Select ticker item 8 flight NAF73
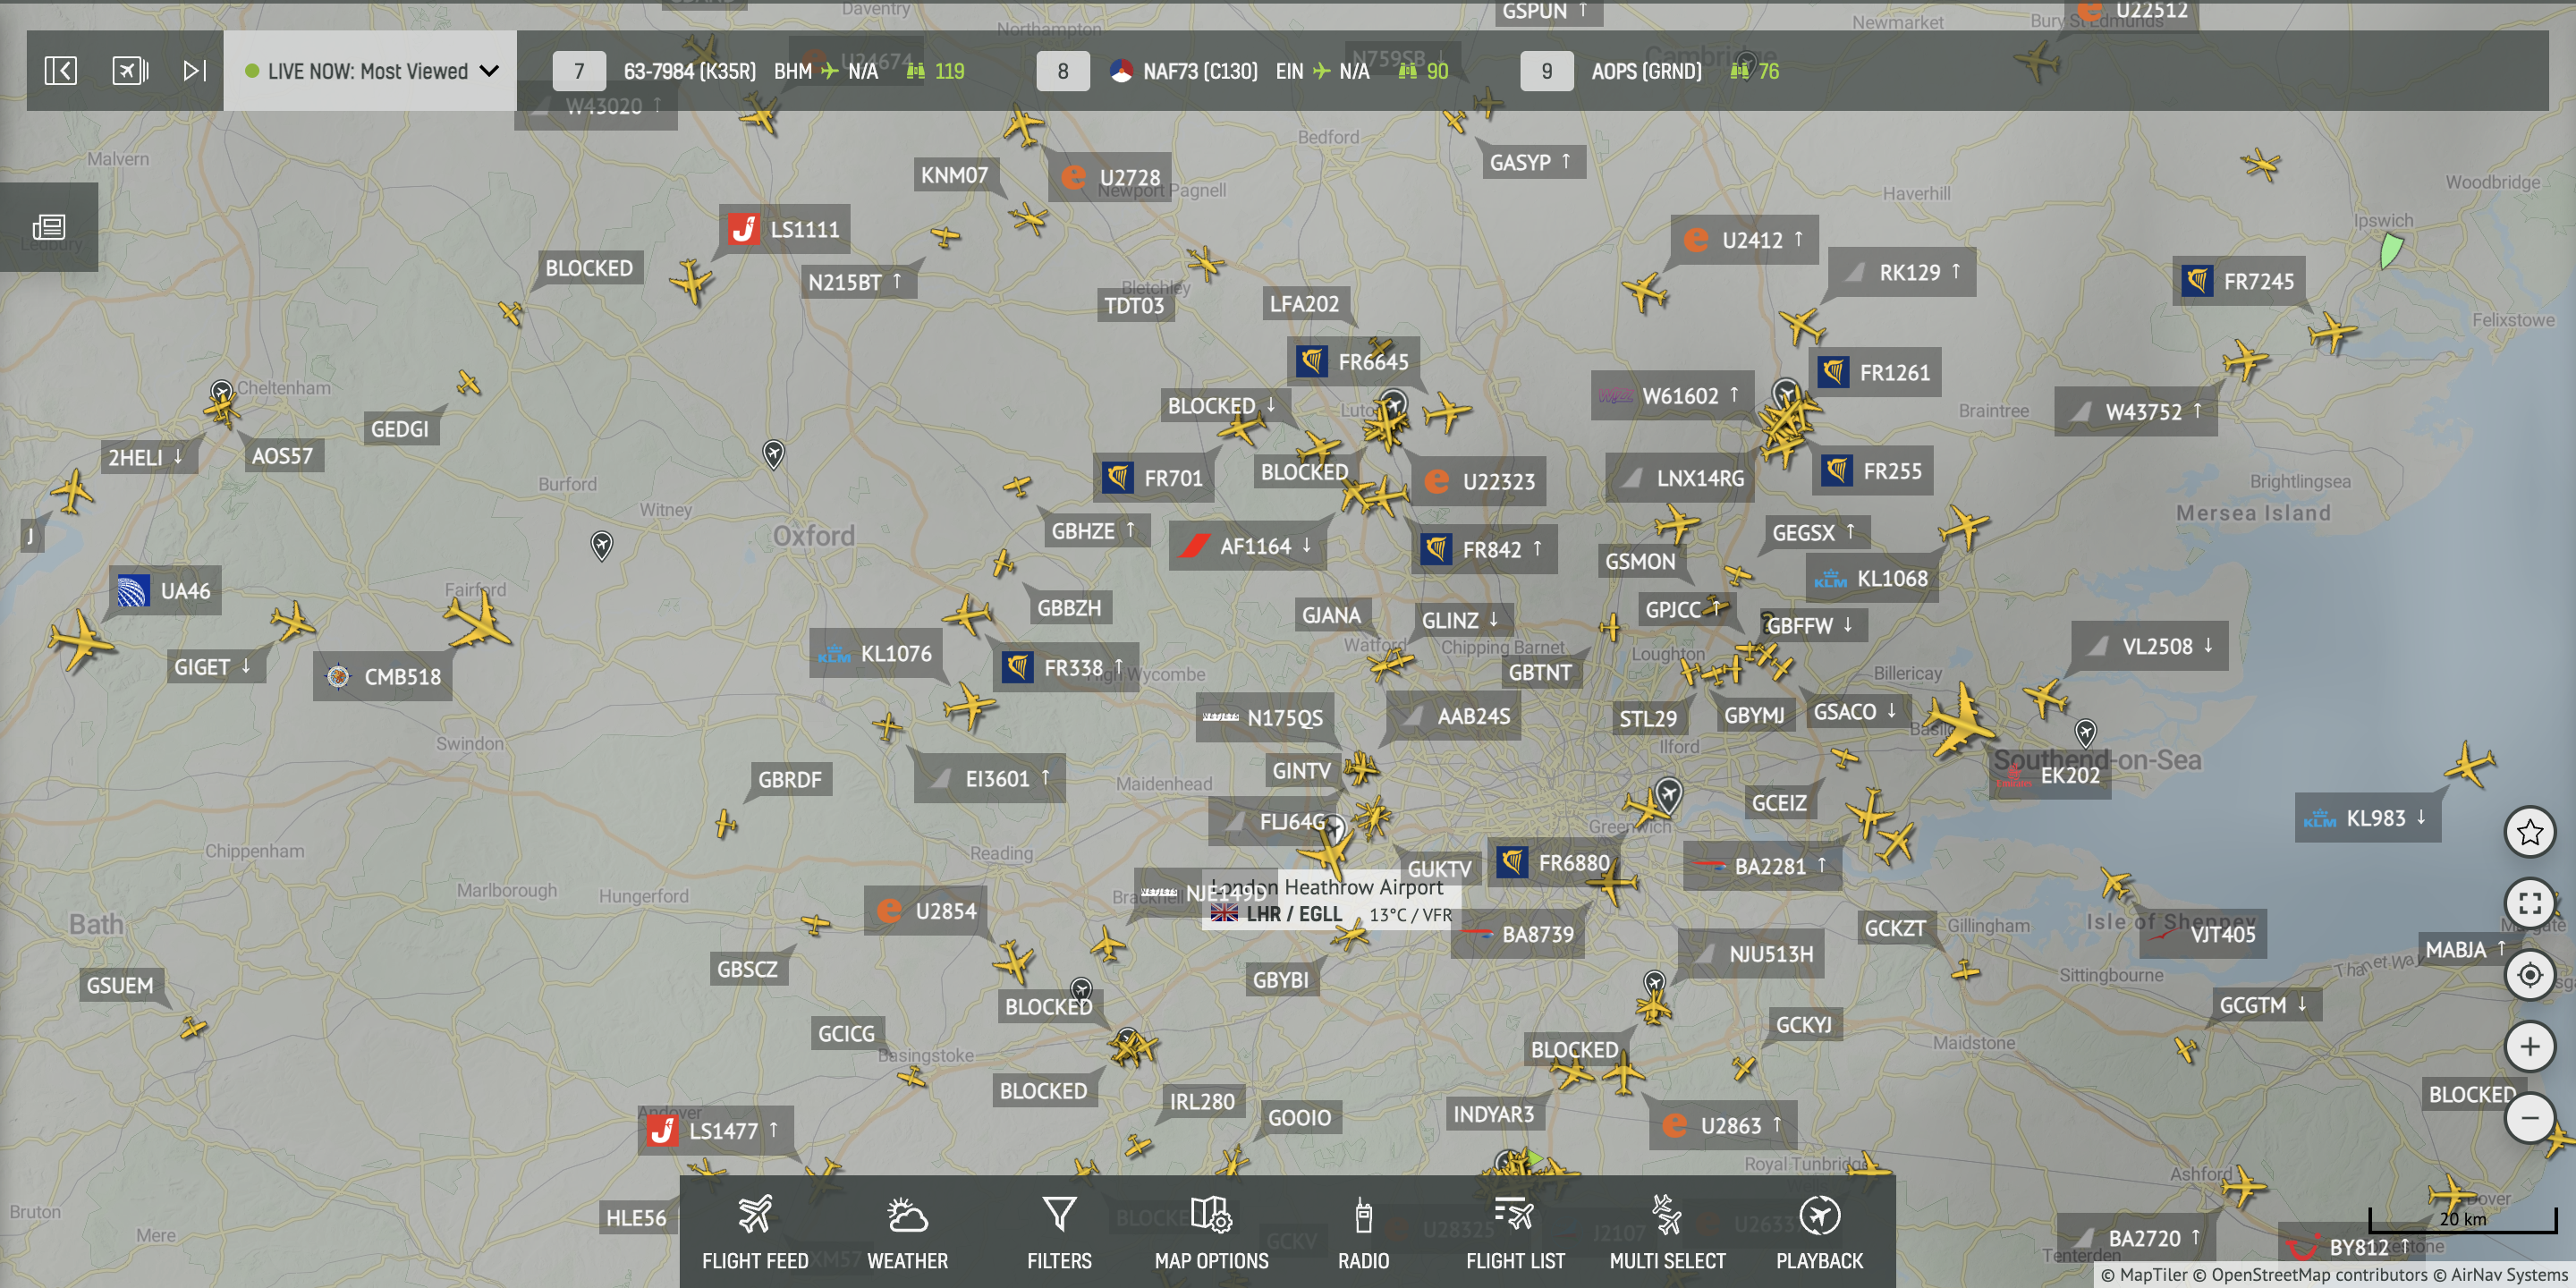The image size is (2576, 1288). 1242,71
